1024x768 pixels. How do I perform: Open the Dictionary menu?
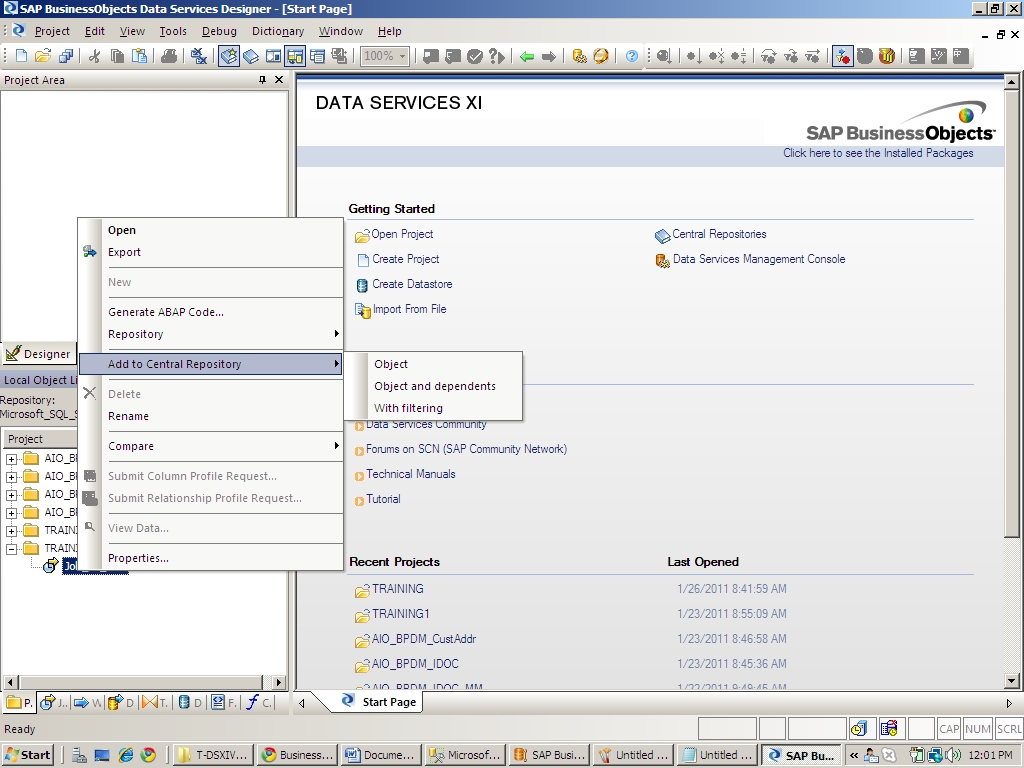coord(278,31)
